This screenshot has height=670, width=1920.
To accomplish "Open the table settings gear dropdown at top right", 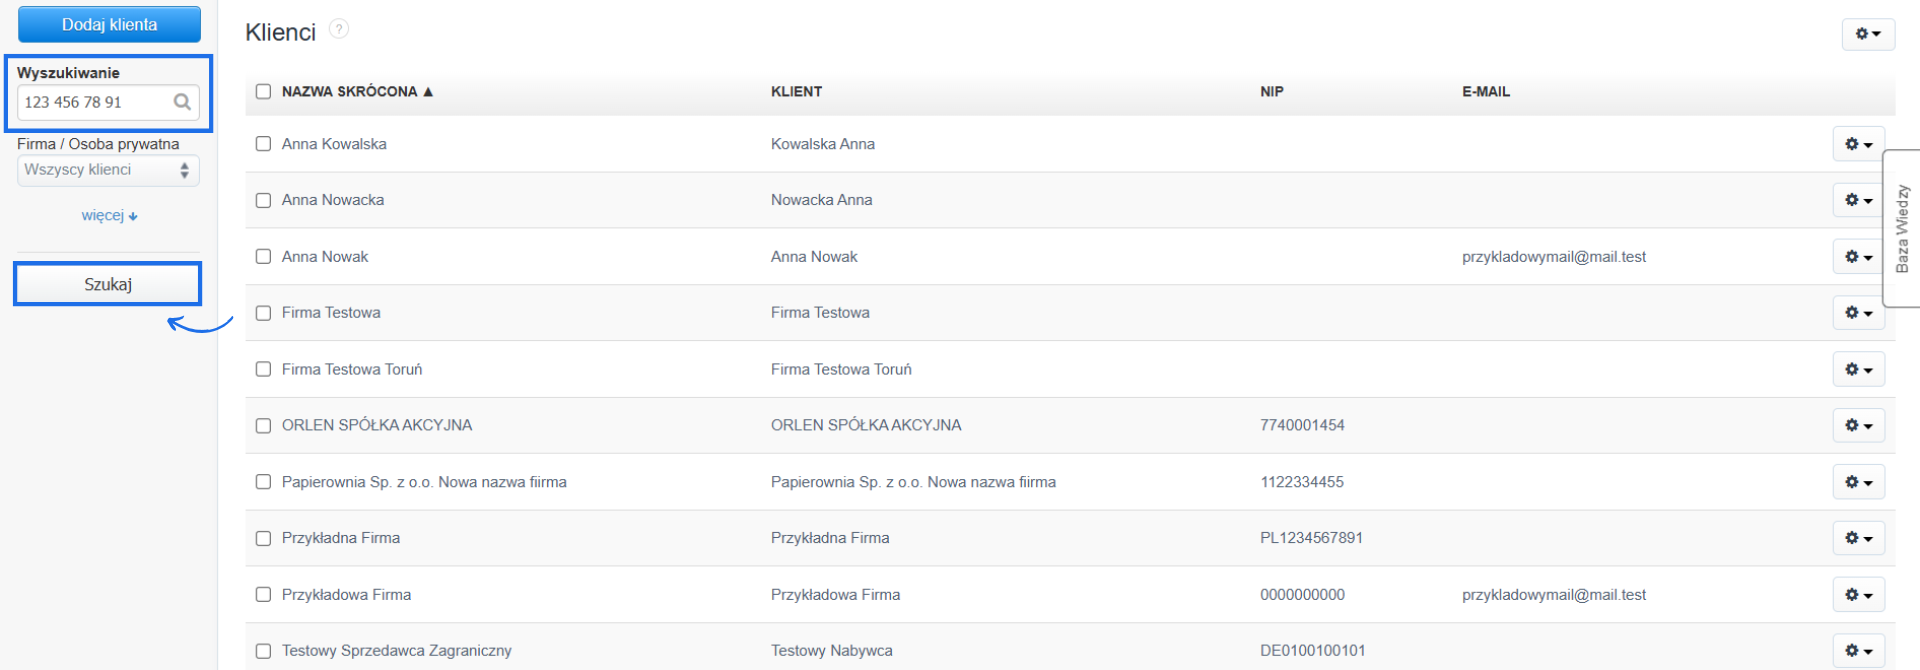I will point(1867,34).
